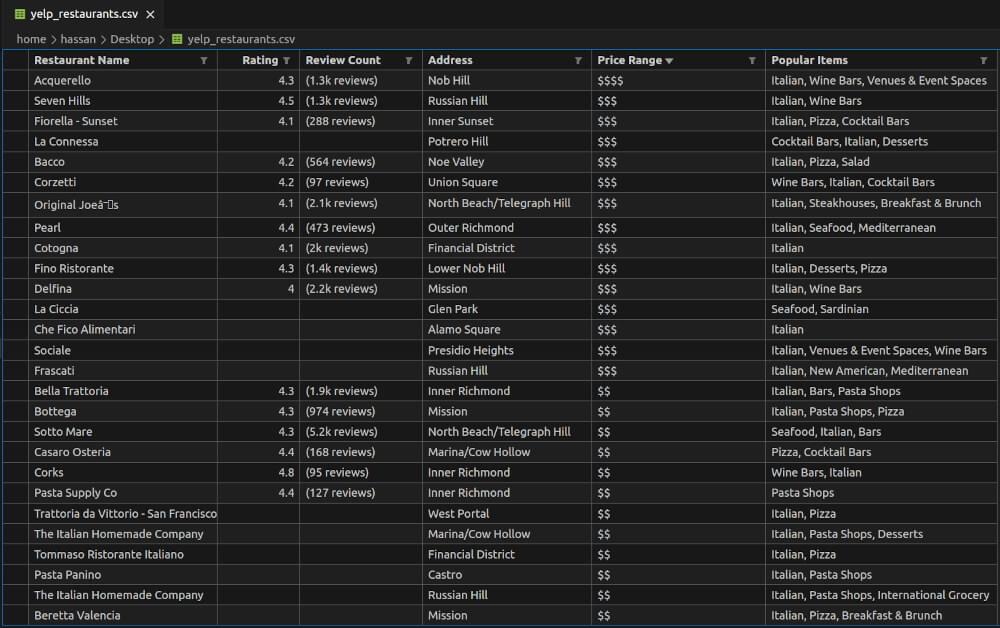
Task: Click hassan in the breadcrumb path
Action: (77, 39)
